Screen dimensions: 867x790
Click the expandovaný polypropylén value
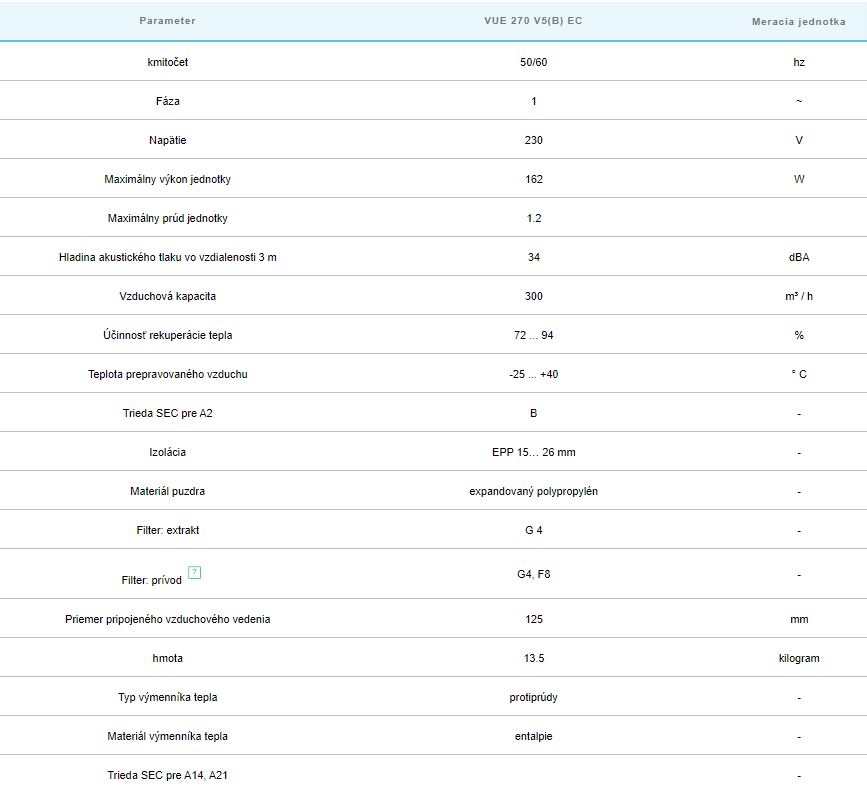click(533, 491)
